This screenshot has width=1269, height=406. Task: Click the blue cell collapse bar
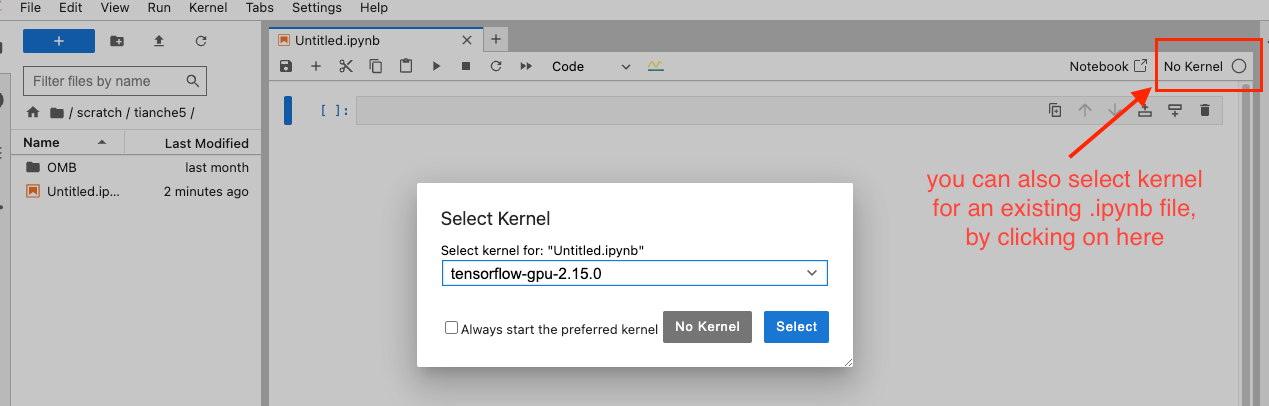pyautogui.click(x=288, y=111)
